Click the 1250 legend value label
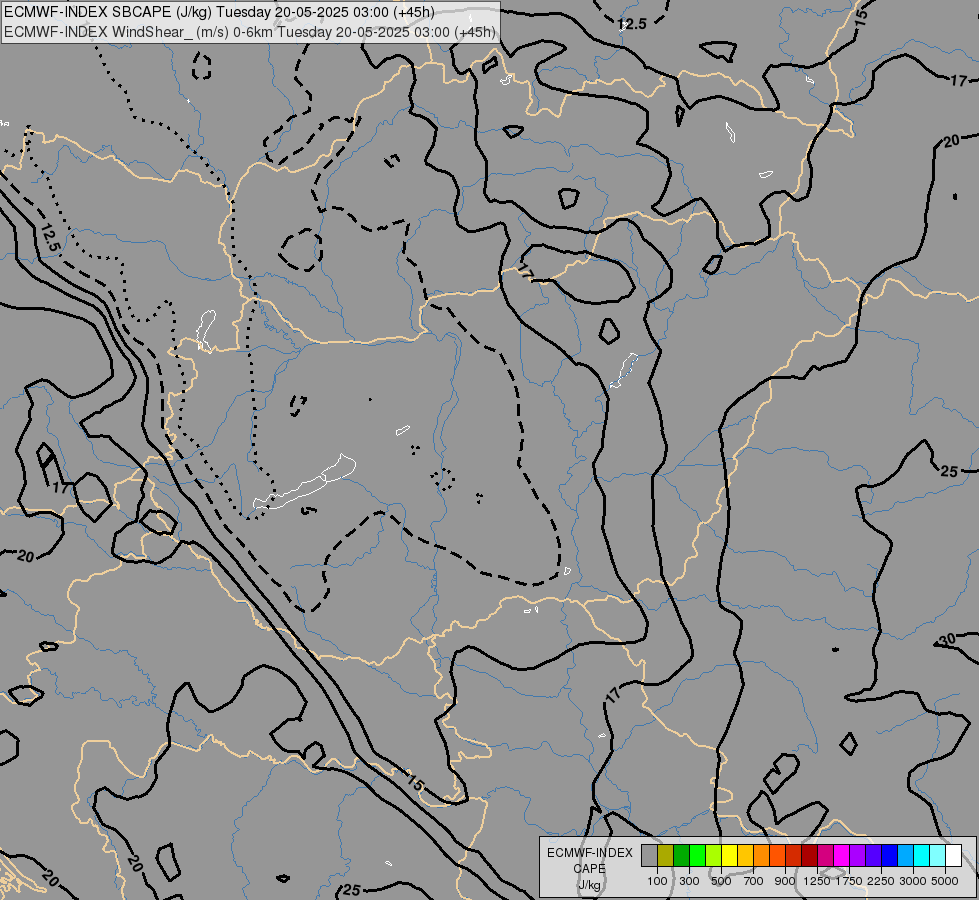This screenshot has width=979, height=900. point(817,881)
